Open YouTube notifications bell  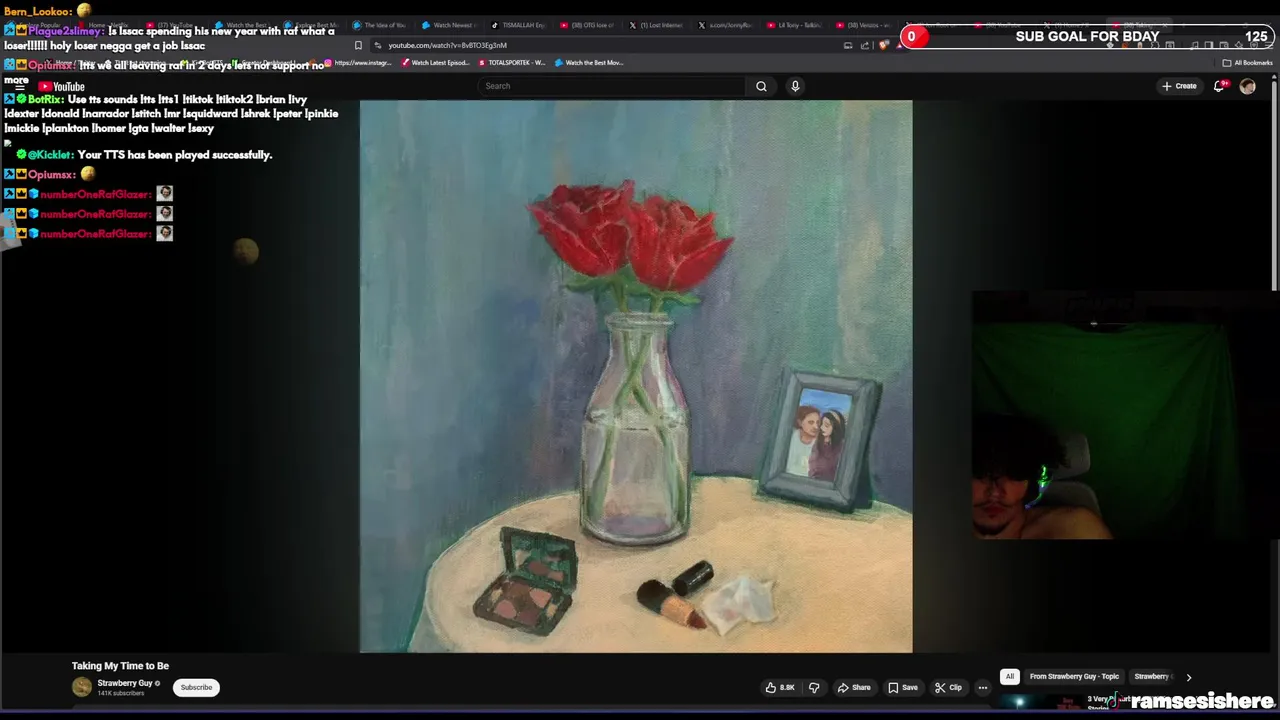(1218, 86)
